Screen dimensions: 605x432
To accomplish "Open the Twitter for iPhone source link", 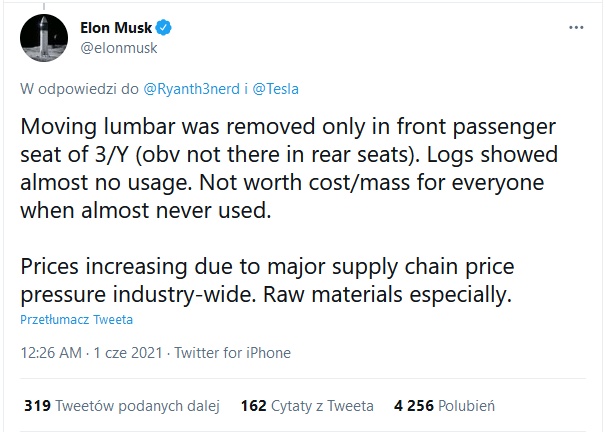I will (233, 353).
